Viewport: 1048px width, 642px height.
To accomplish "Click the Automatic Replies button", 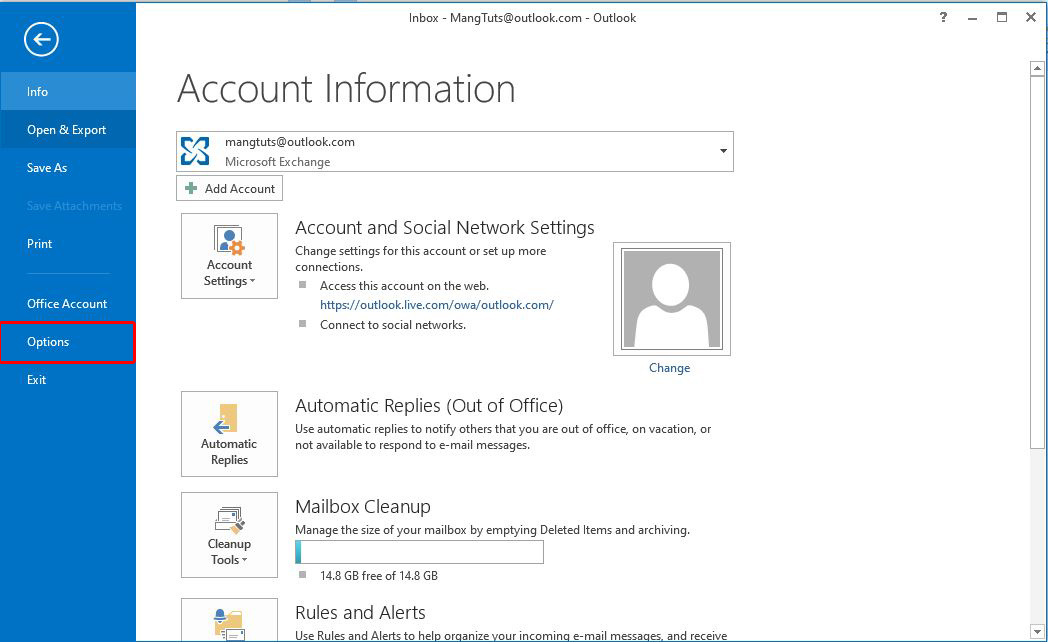I will (x=229, y=434).
